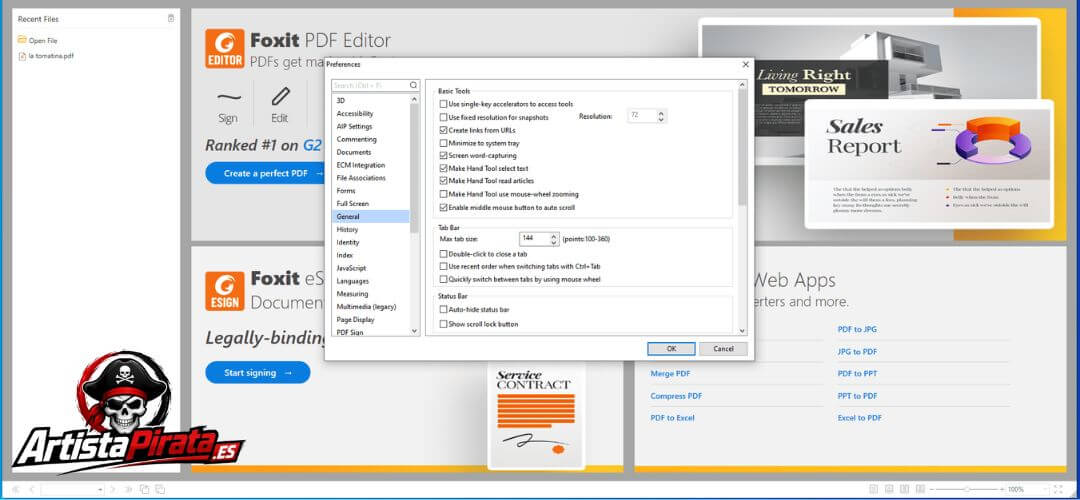Open la tomatina.pdf from Recent Files
The image size is (1080, 500).
tap(51, 56)
